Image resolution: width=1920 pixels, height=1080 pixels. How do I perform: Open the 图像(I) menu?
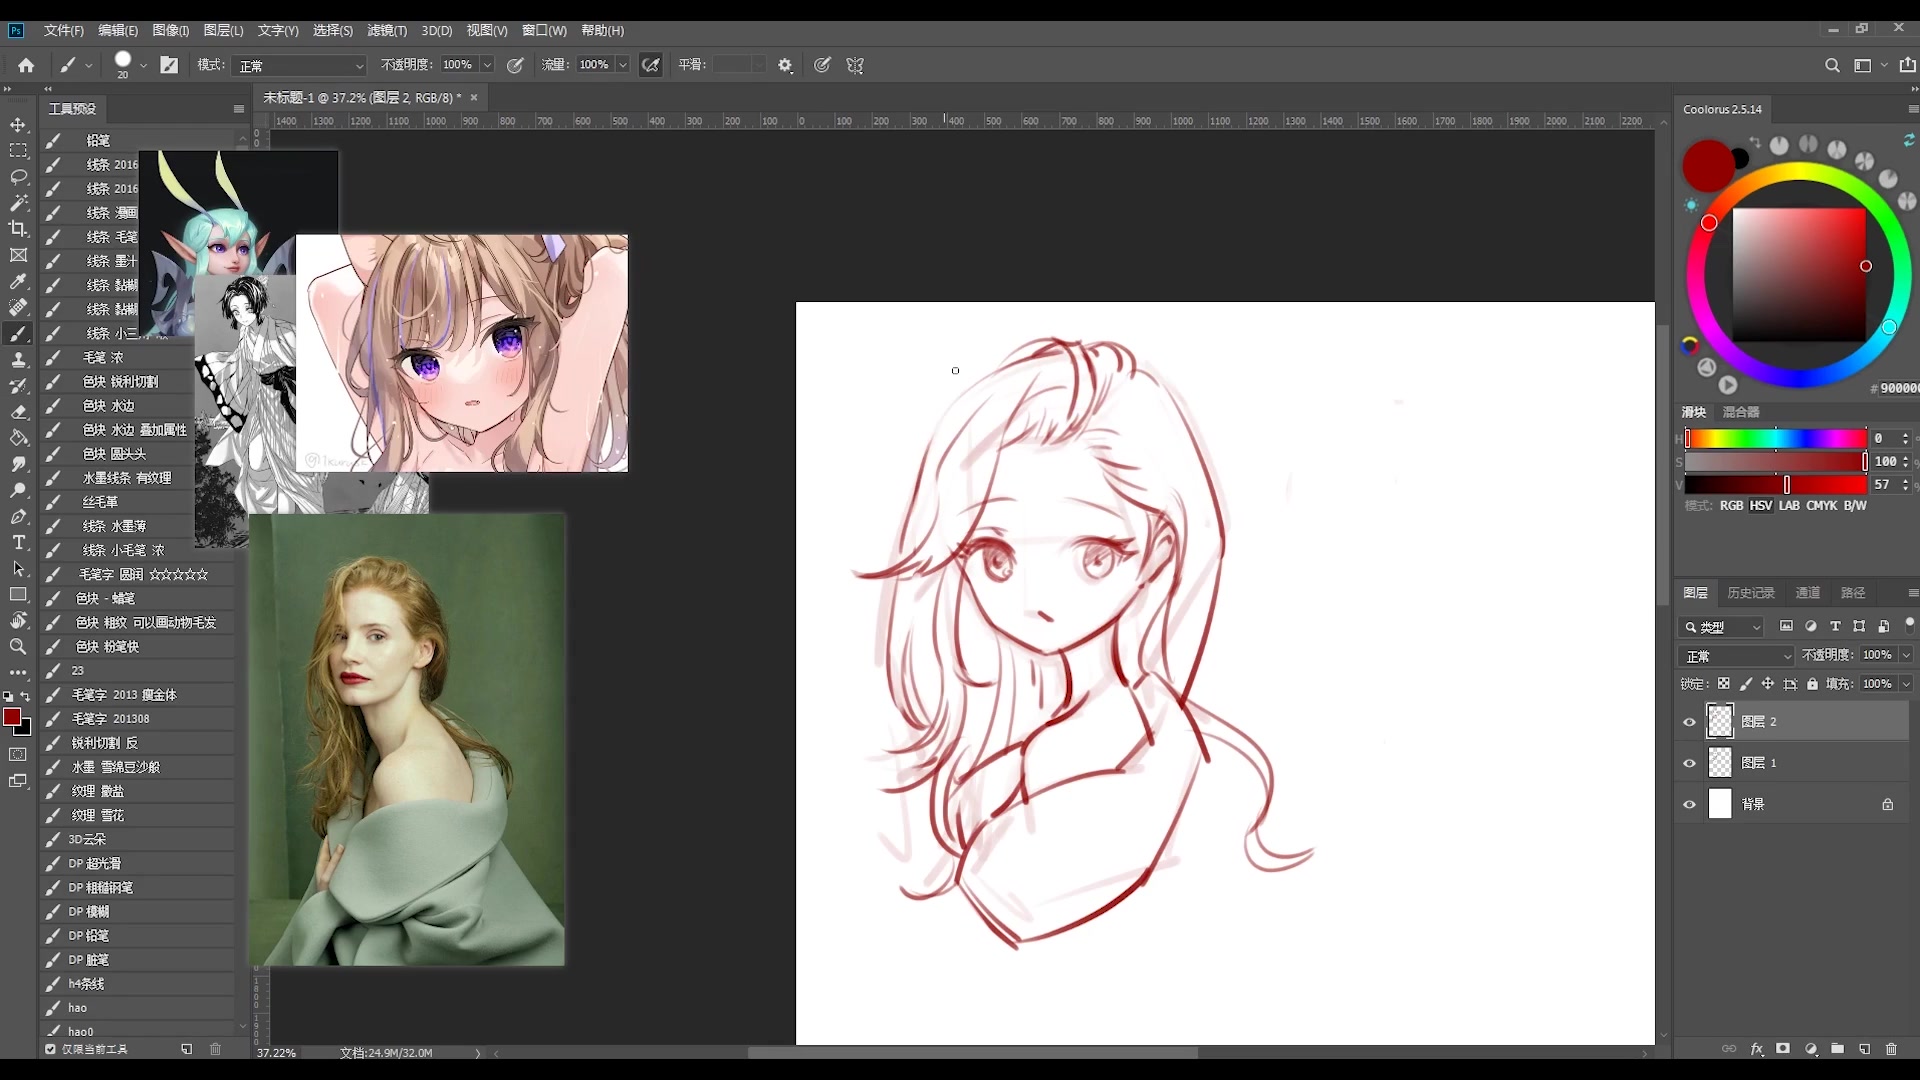[x=170, y=31]
